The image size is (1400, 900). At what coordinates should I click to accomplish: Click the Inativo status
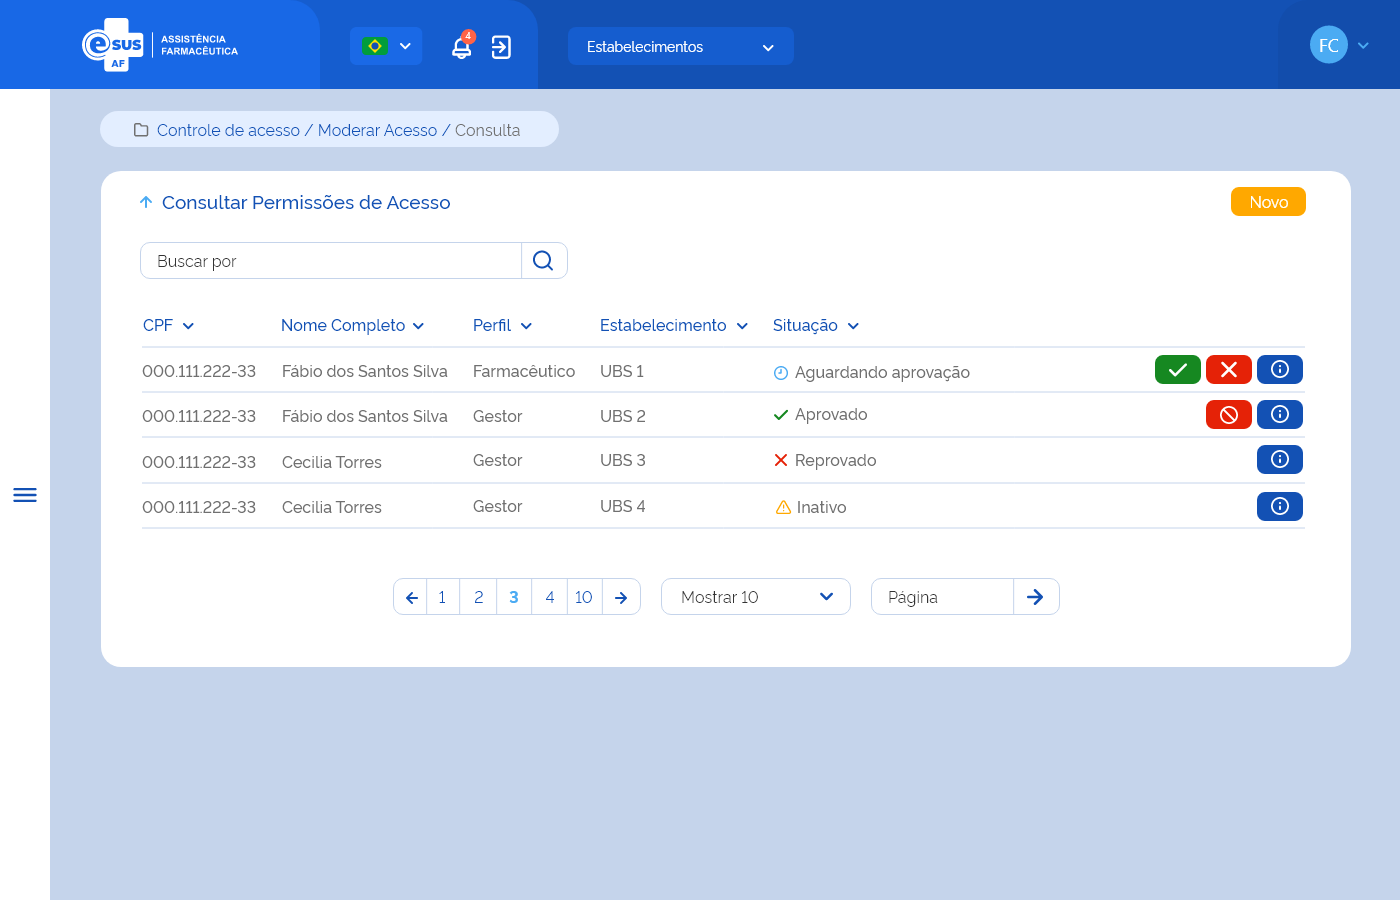811,507
